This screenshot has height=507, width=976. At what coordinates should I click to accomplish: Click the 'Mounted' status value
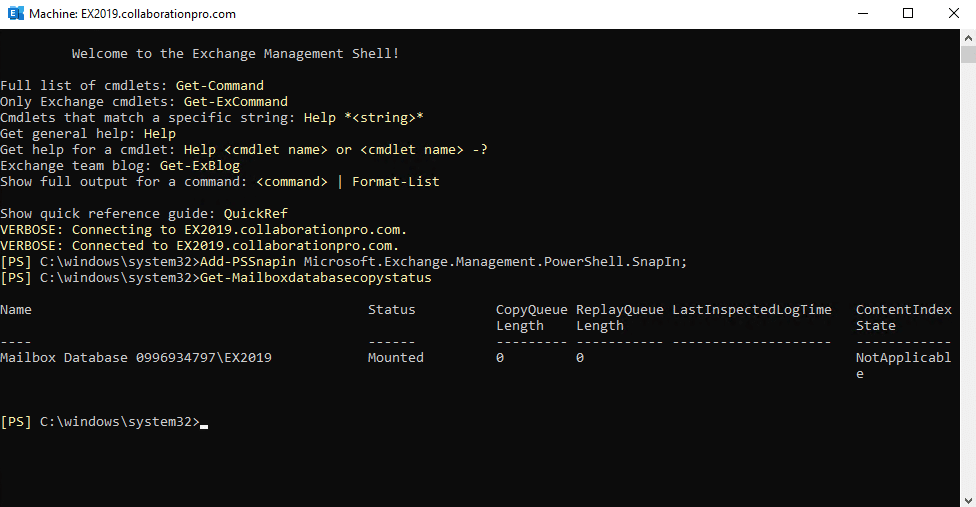click(x=396, y=358)
